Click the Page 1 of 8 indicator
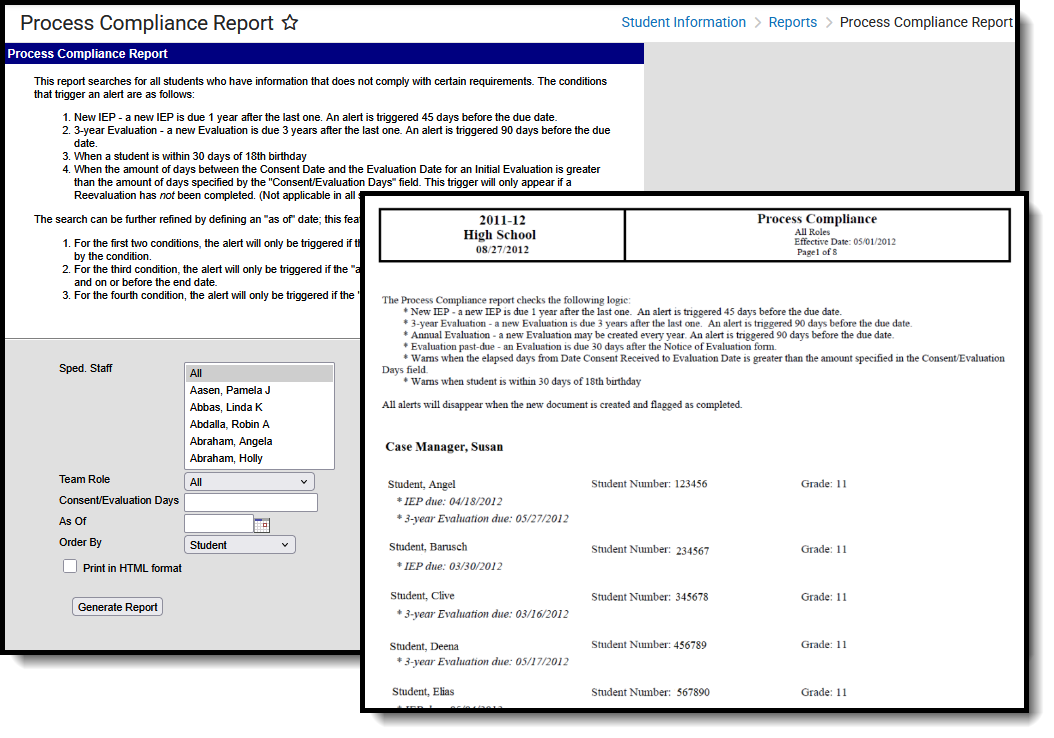The image size is (1054, 738). click(817, 252)
